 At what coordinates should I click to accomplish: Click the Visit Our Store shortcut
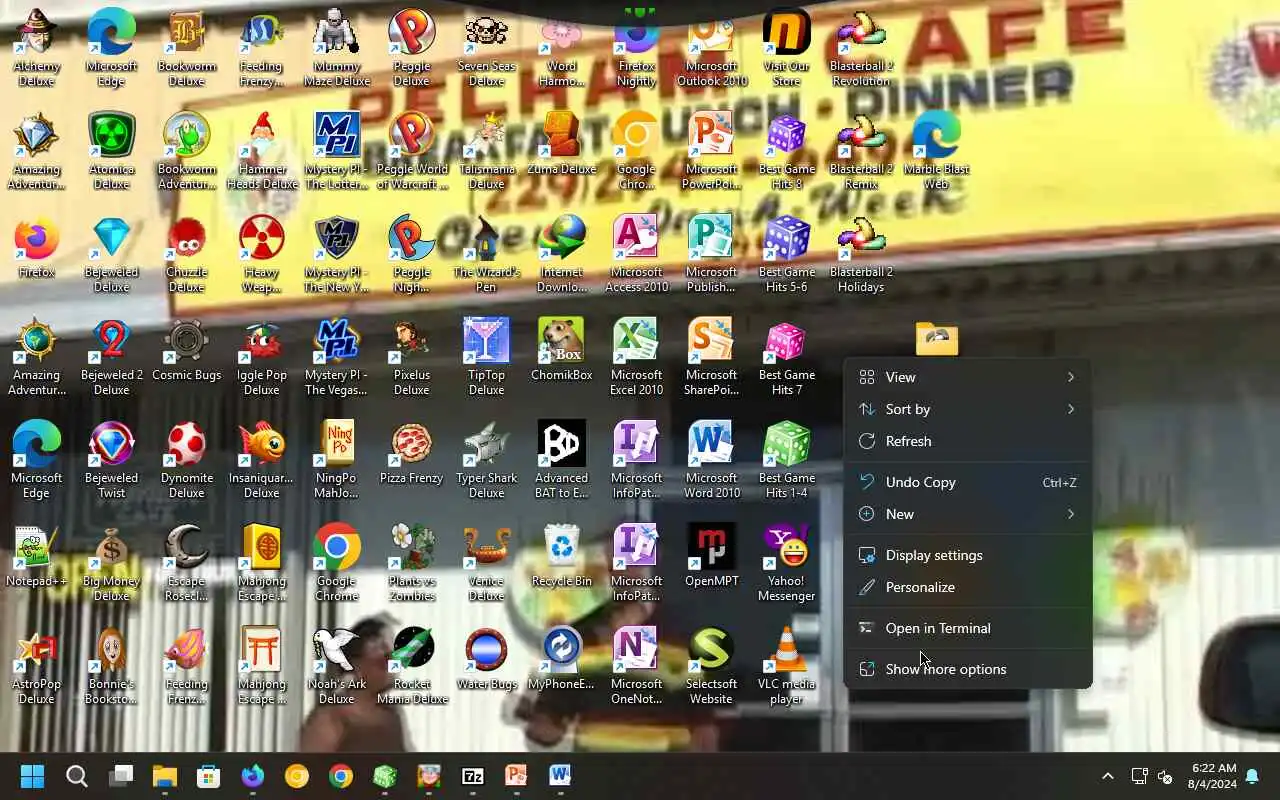pos(786,48)
